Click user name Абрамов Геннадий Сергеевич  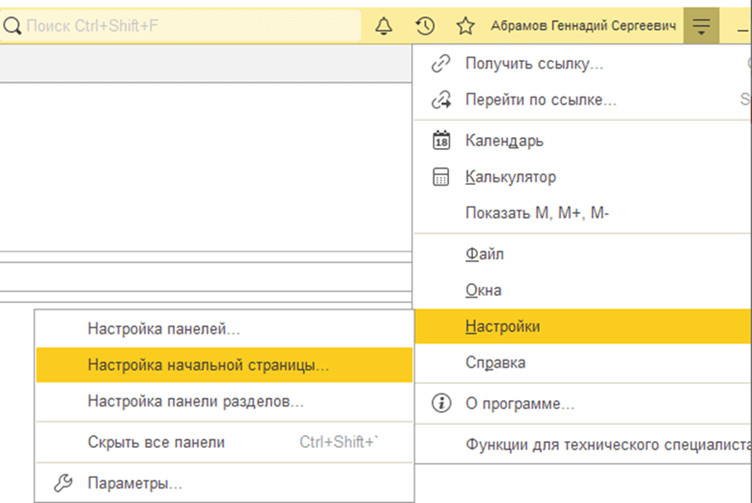point(583,25)
